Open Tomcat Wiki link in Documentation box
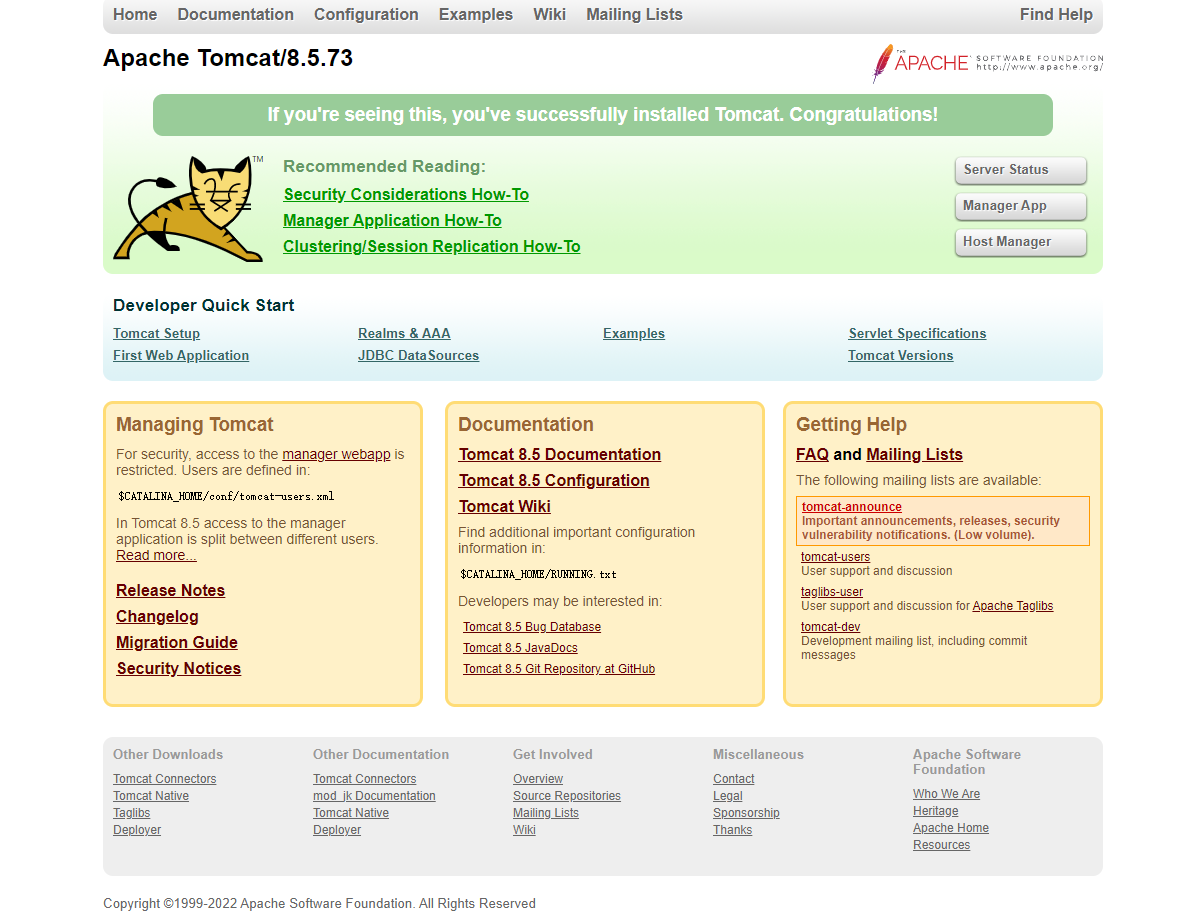This screenshot has height=919, width=1200. tap(505, 506)
